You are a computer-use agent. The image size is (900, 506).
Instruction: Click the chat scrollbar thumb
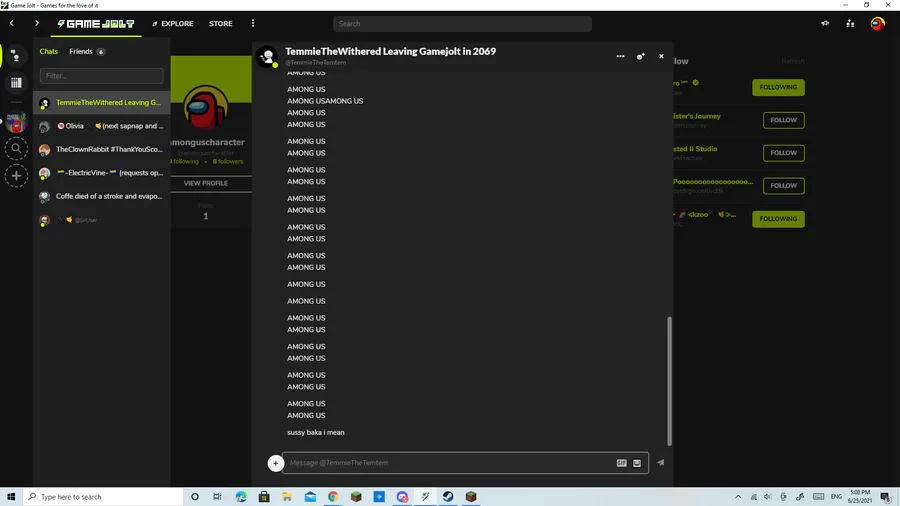[669, 381]
